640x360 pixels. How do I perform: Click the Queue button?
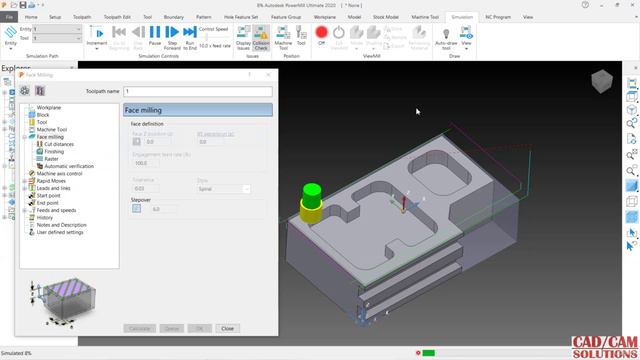pyautogui.click(x=171, y=329)
